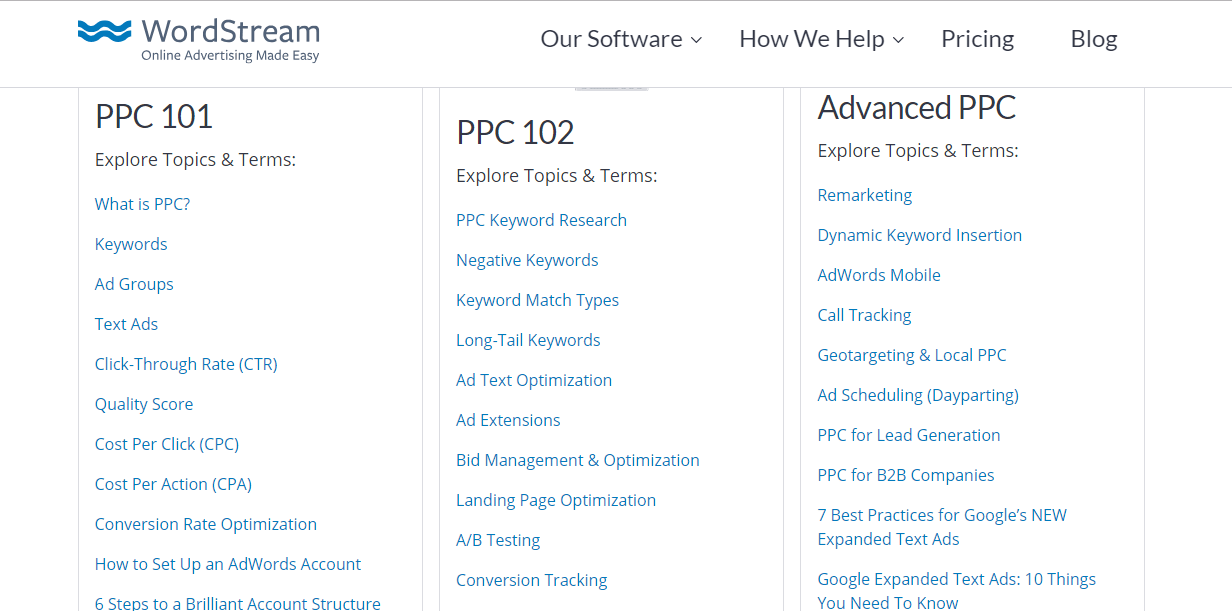Open Dynamic Keyword Insertion
The image size is (1232, 611).
coord(919,234)
